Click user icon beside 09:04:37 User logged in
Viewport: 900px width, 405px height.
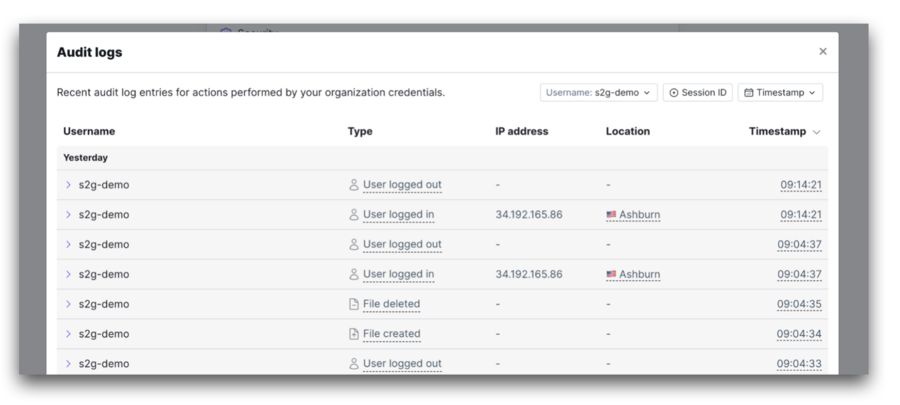coord(354,274)
